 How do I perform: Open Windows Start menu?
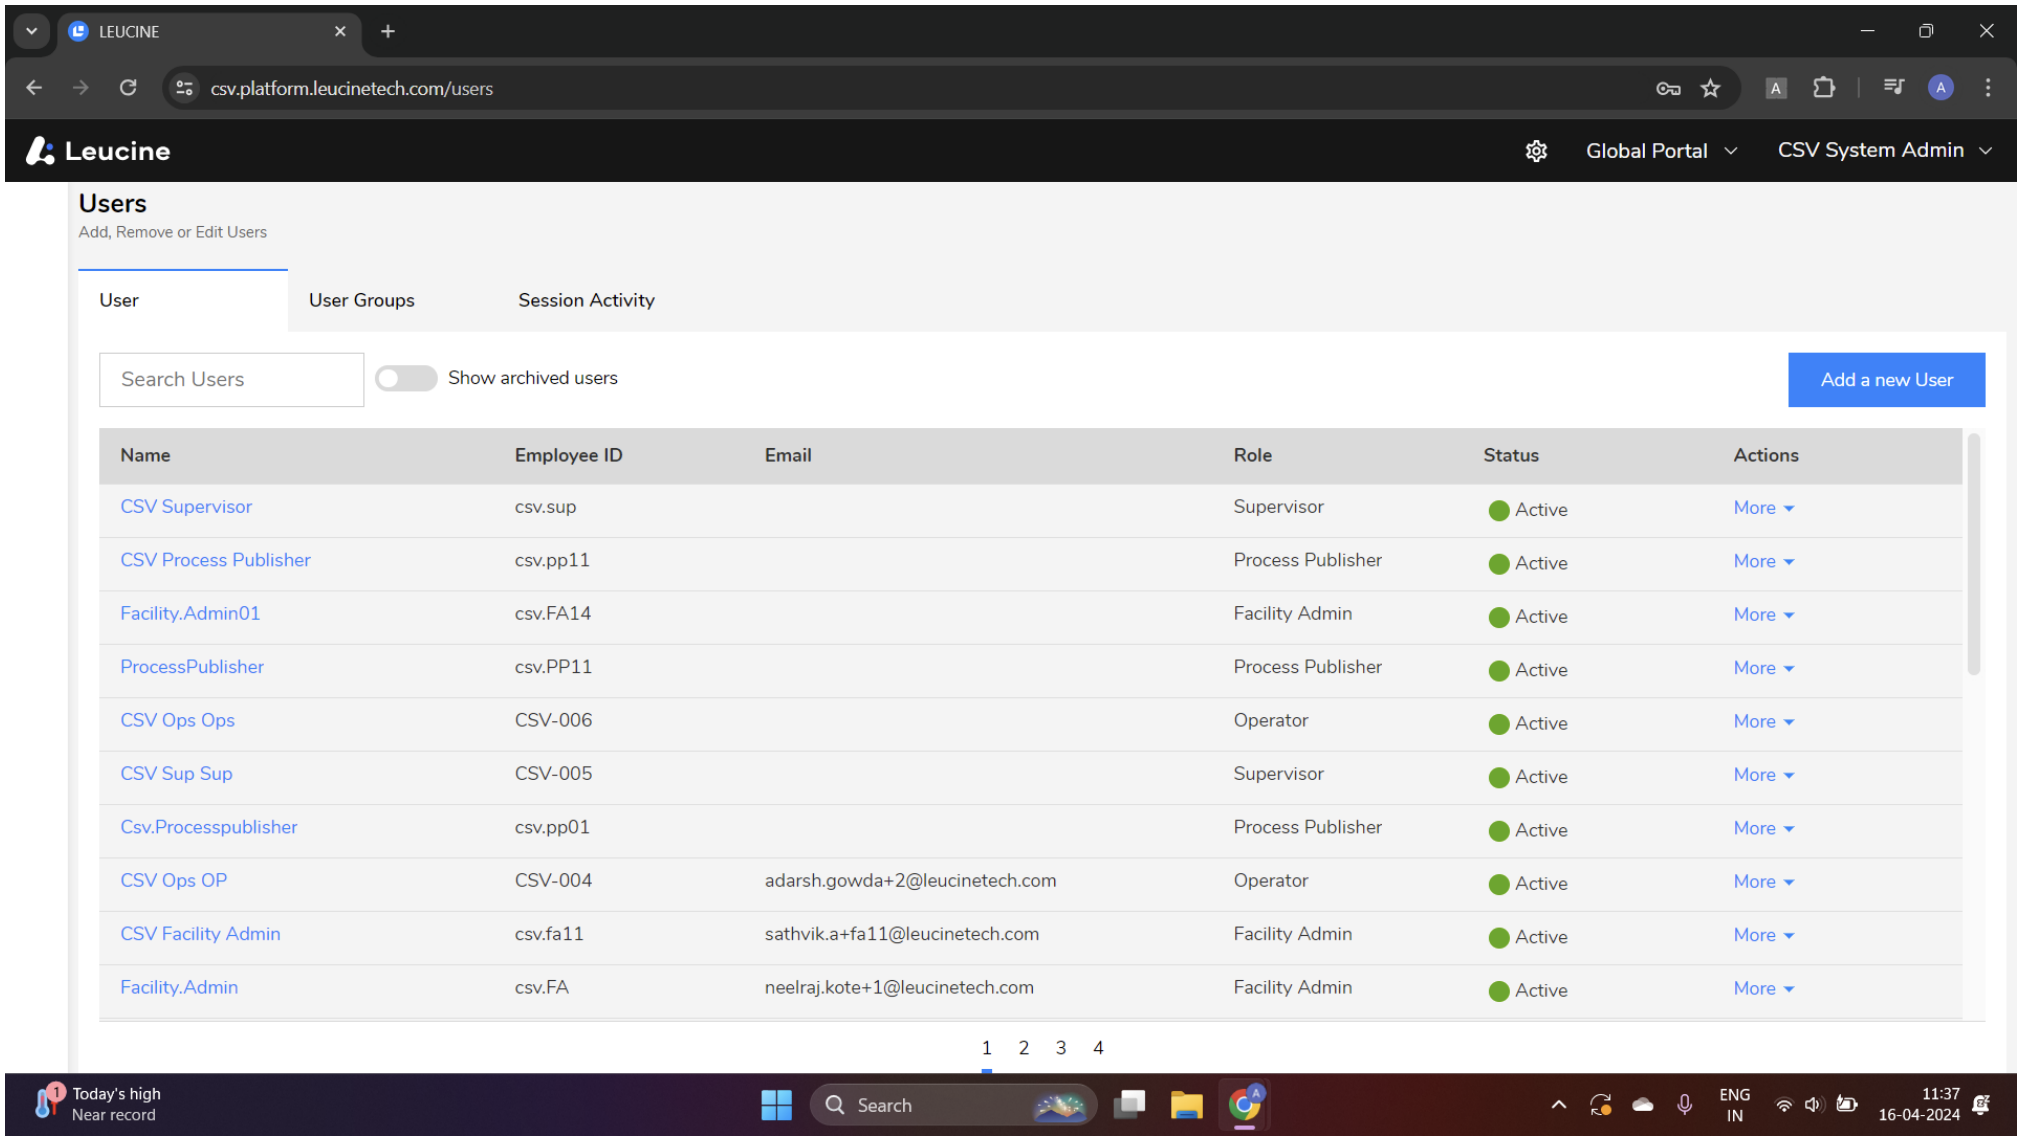pyautogui.click(x=776, y=1105)
